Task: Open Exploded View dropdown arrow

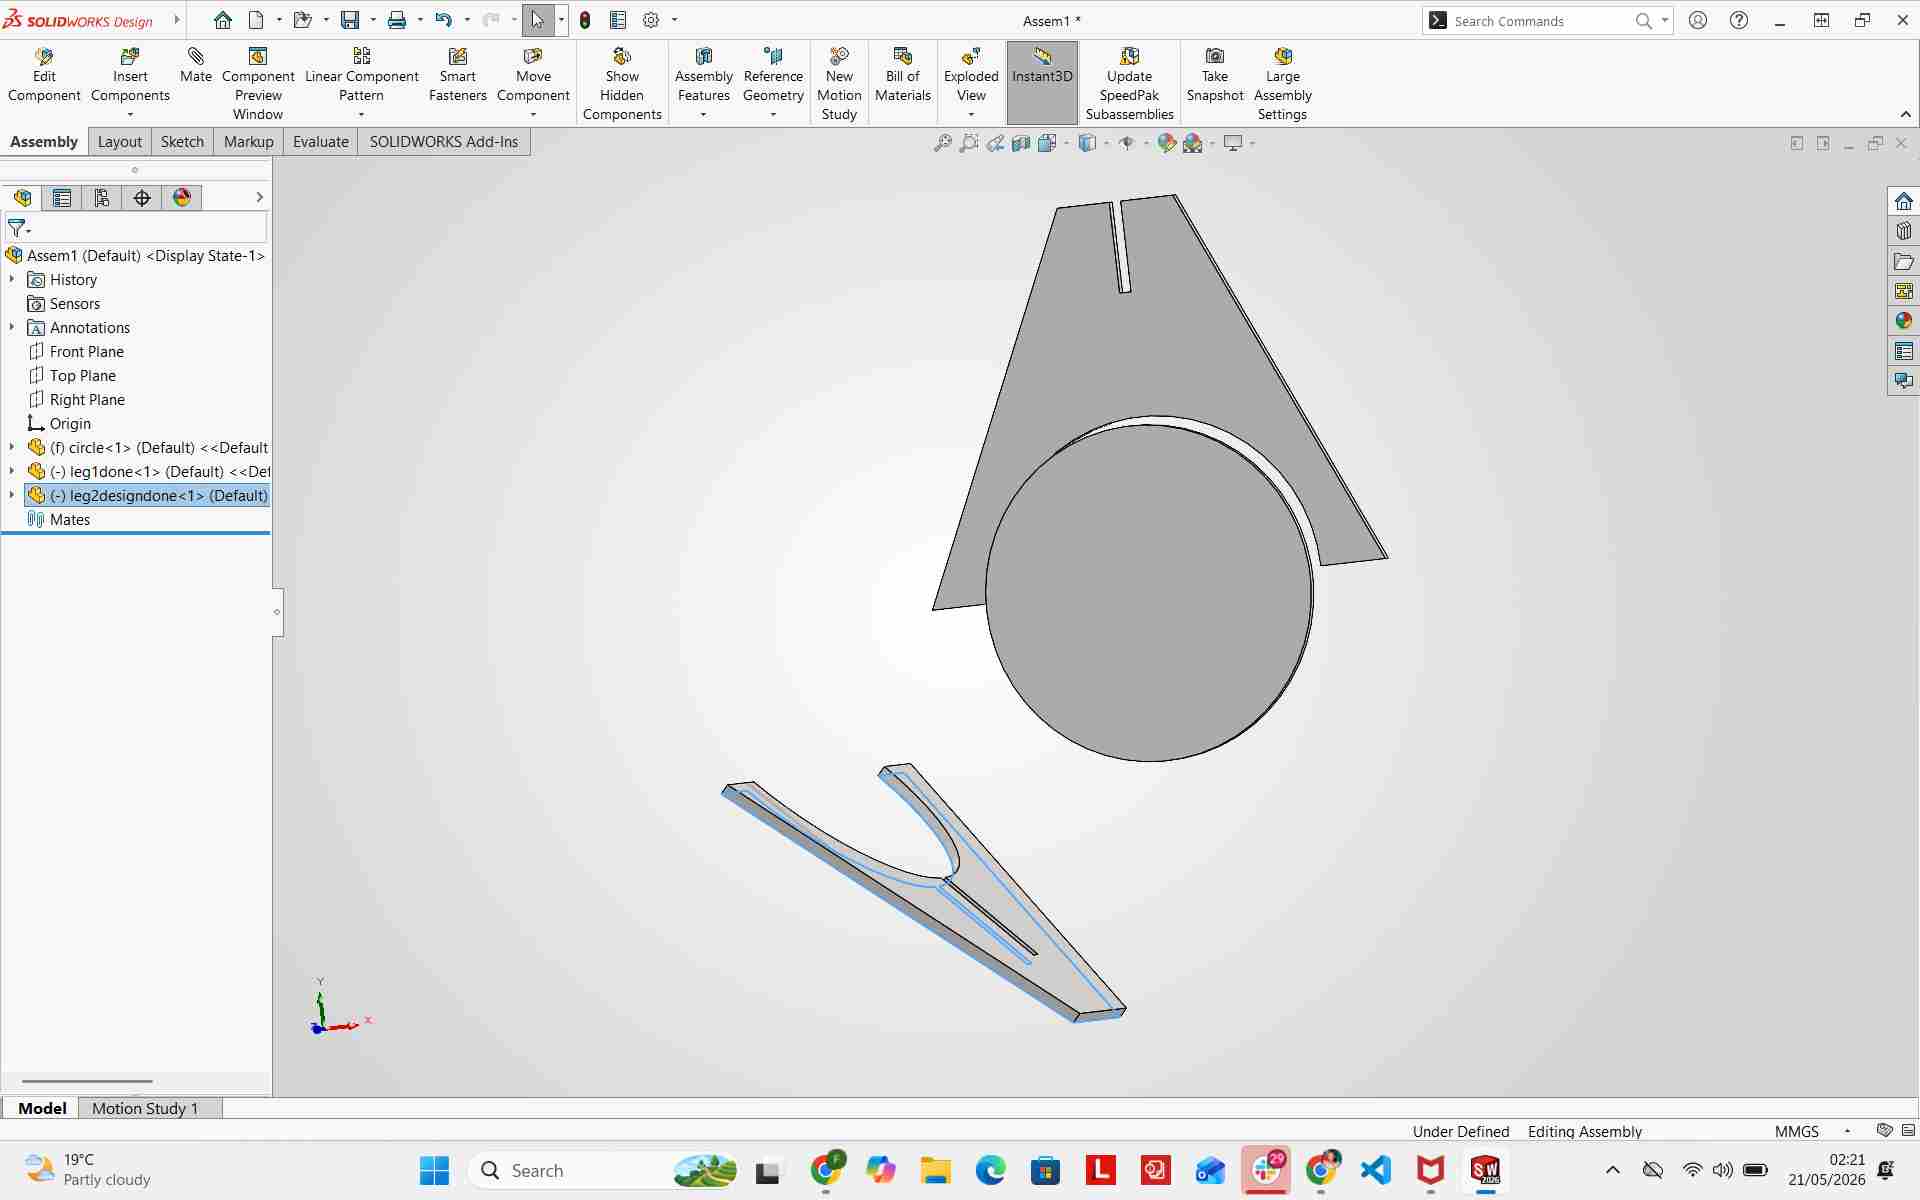Action: 971,115
